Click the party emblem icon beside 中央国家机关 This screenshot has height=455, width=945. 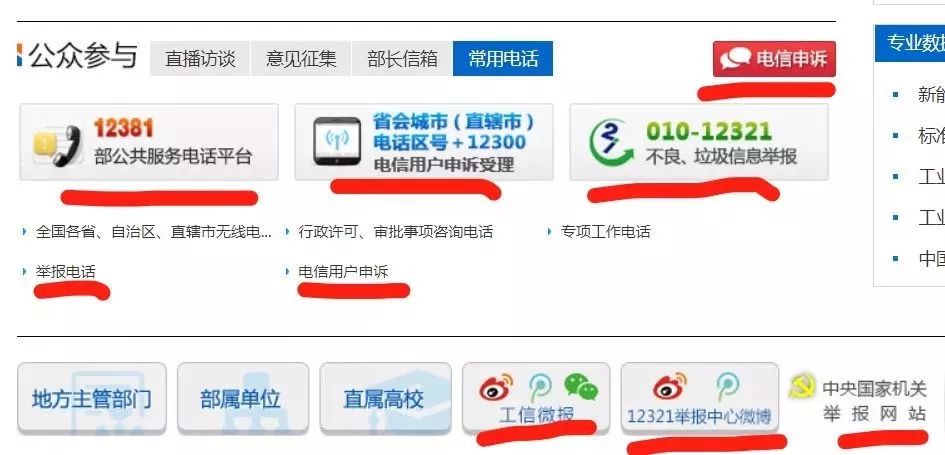point(802,387)
